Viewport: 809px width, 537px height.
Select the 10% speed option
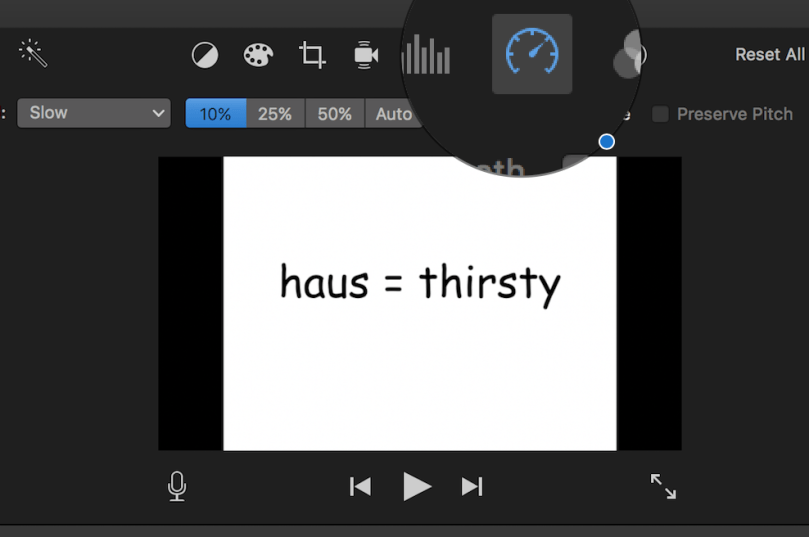point(215,114)
